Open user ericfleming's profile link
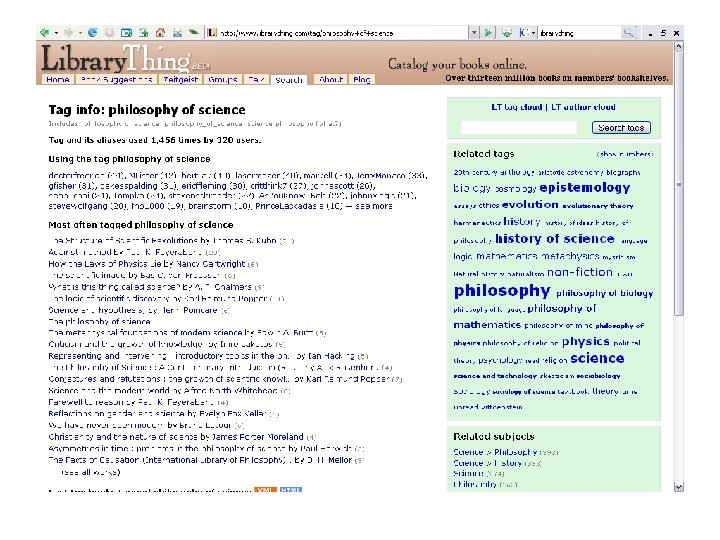The image size is (720, 540). (204, 186)
